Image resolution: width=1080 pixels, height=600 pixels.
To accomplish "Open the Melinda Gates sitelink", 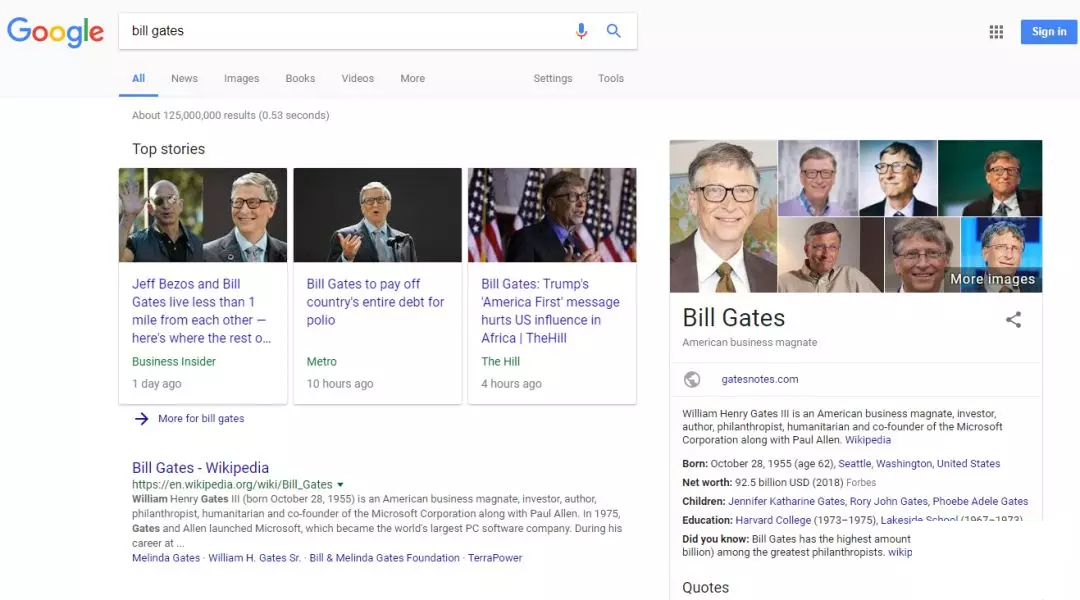I will 166,558.
